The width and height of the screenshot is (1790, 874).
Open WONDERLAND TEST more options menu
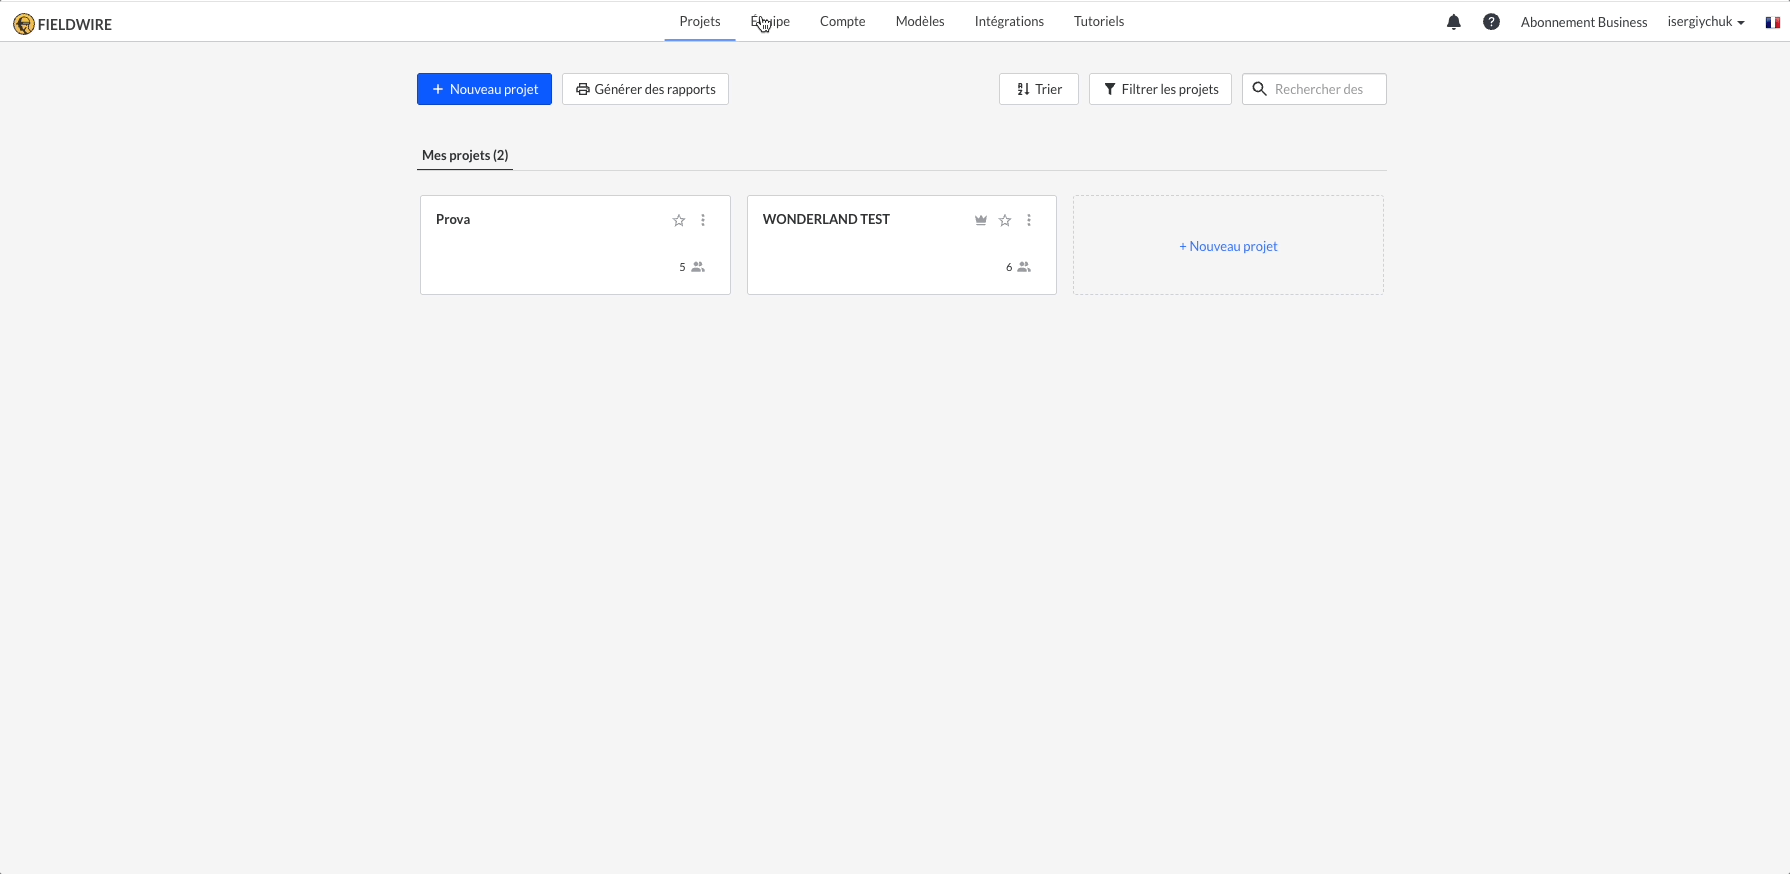1029,220
